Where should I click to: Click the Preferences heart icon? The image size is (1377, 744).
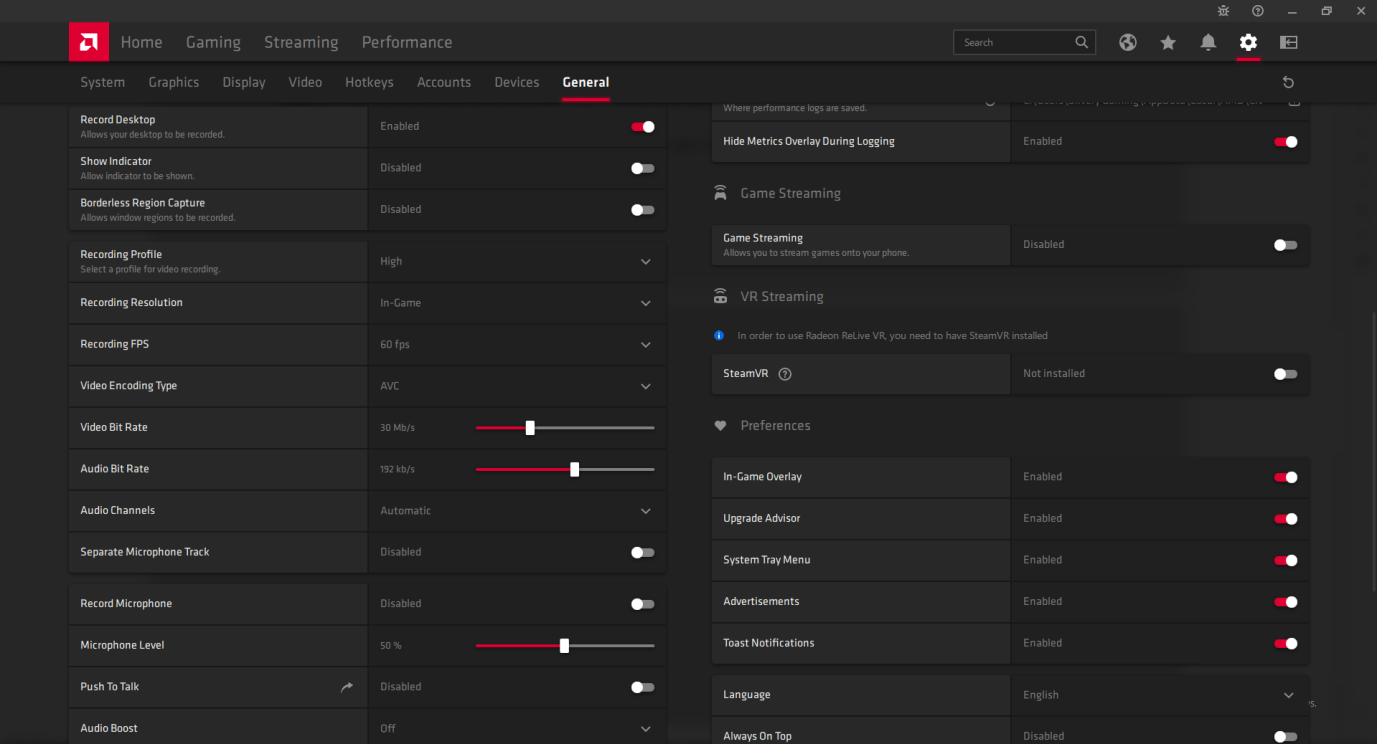720,425
